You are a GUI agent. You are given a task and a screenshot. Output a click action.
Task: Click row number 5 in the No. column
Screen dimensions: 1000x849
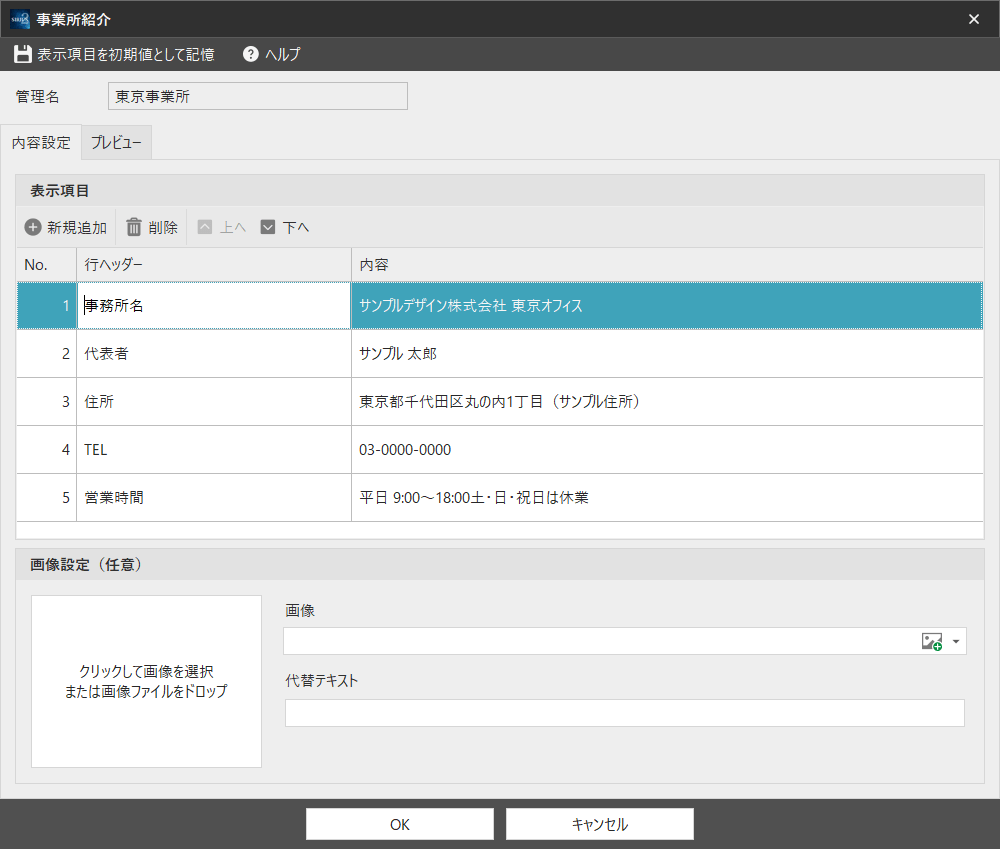pyautogui.click(x=47, y=498)
